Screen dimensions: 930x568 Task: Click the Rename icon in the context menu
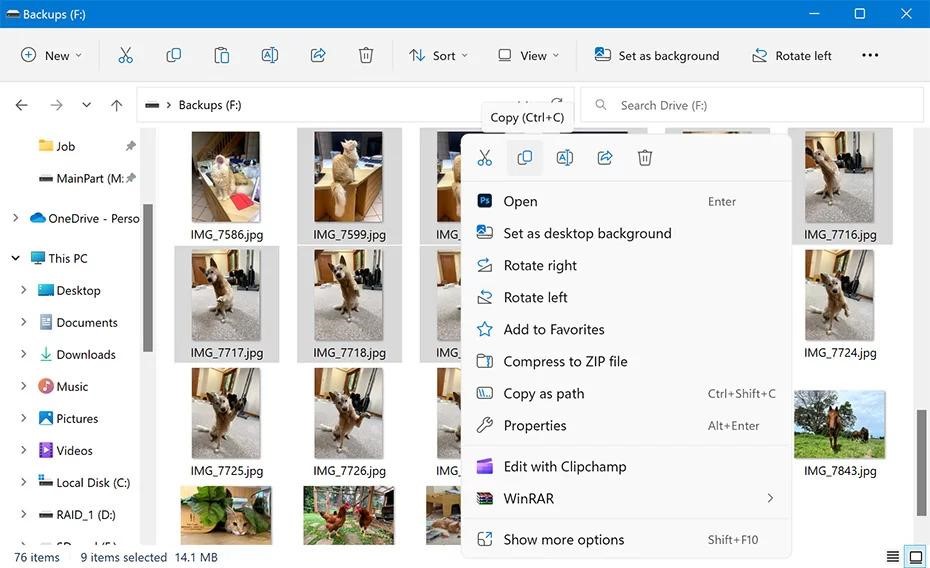coord(565,158)
